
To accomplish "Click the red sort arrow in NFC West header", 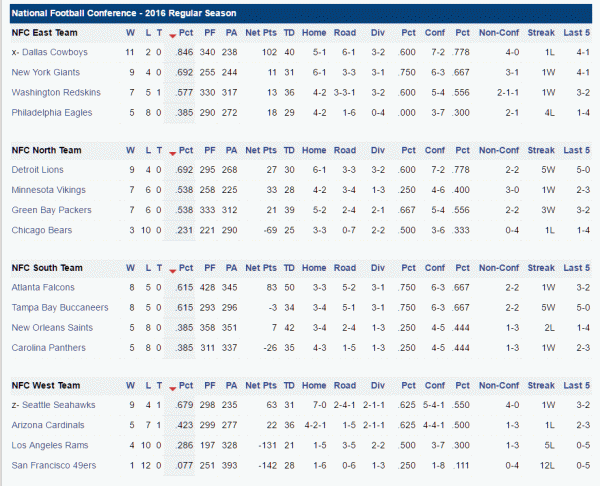I will tap(173, 388).
